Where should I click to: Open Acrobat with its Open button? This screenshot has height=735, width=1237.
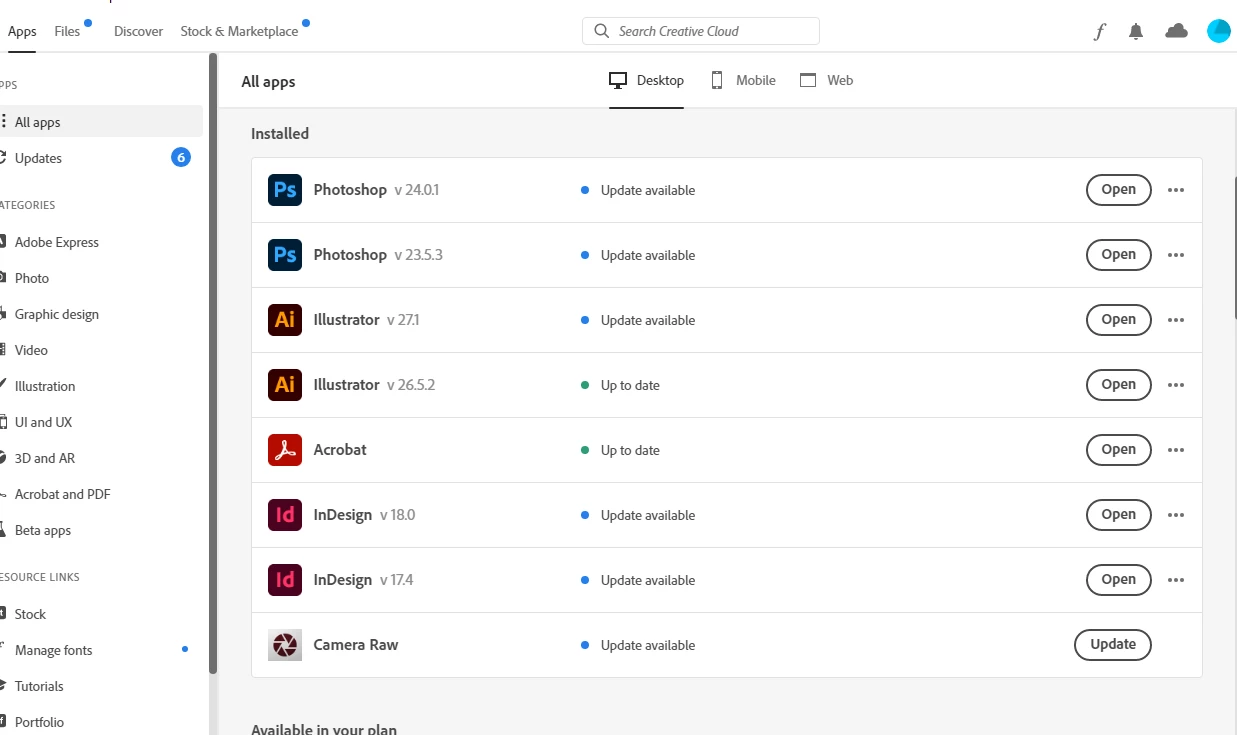1119,450
